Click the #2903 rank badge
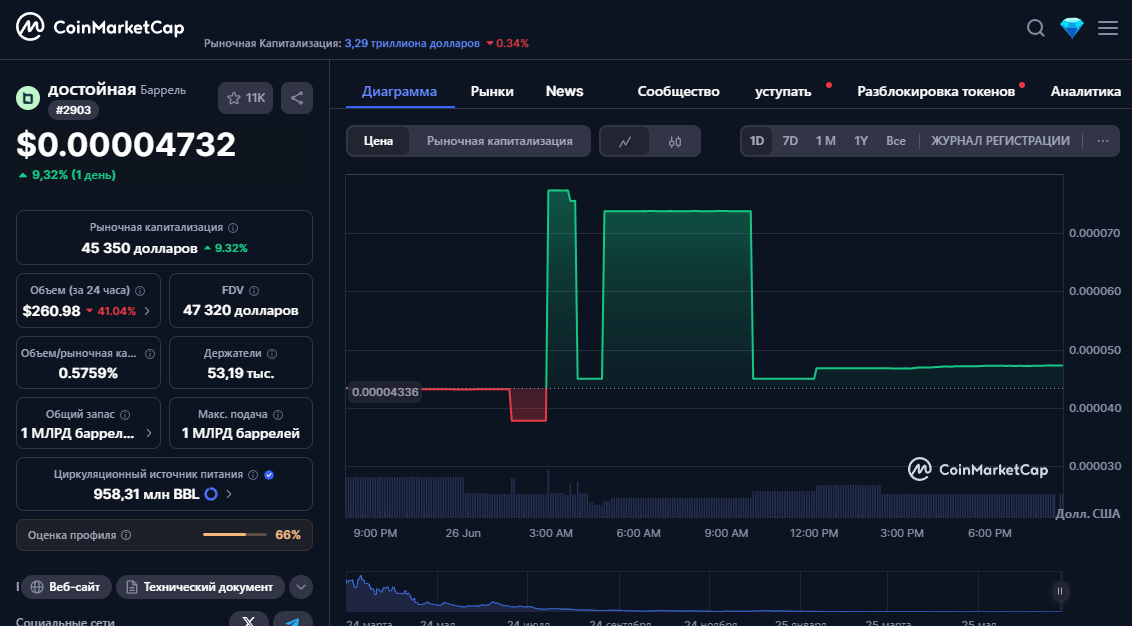Image resolution: width=1132 pixels, height=626 pixels. coord(74,110)
